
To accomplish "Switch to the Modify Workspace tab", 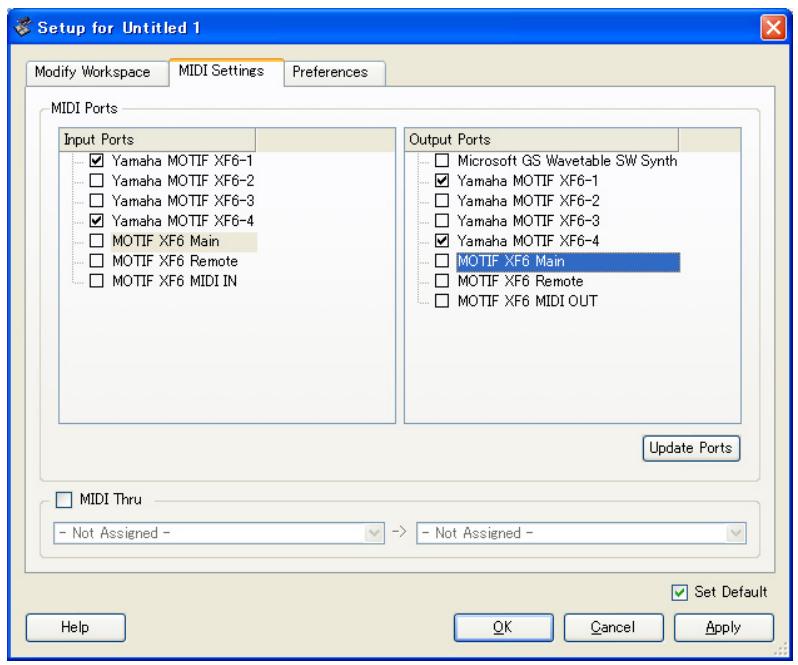I will (x=97, y=72).
